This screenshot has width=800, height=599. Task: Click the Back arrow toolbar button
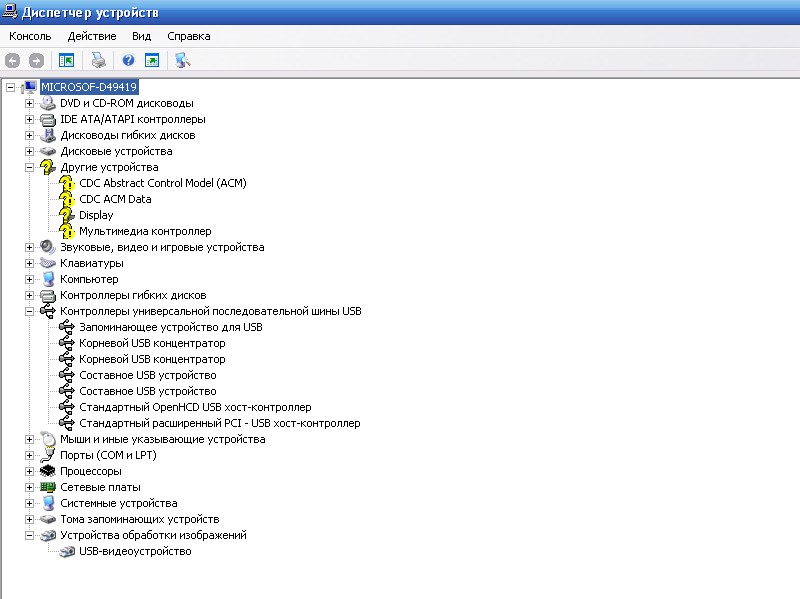pyautogui.click(x=13, y=61)
